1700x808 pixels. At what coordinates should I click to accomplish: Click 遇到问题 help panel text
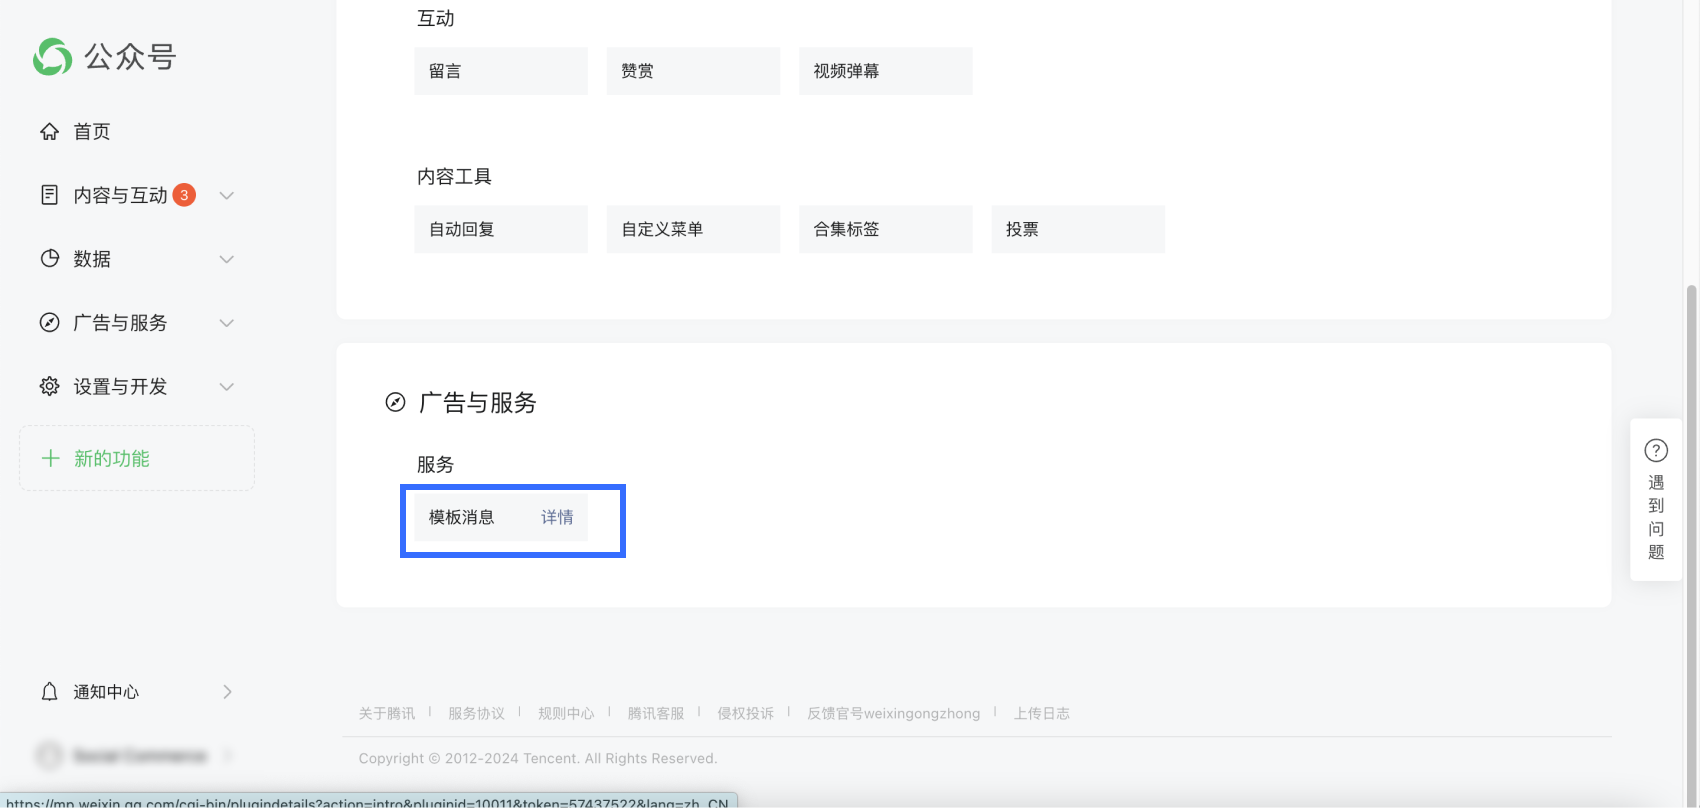[x=1656, y=517]
